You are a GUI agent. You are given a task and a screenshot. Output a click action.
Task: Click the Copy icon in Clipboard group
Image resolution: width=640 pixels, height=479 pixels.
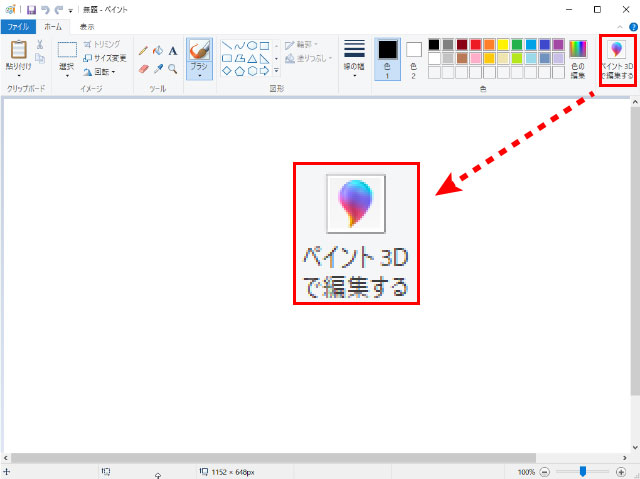point(40,58)
